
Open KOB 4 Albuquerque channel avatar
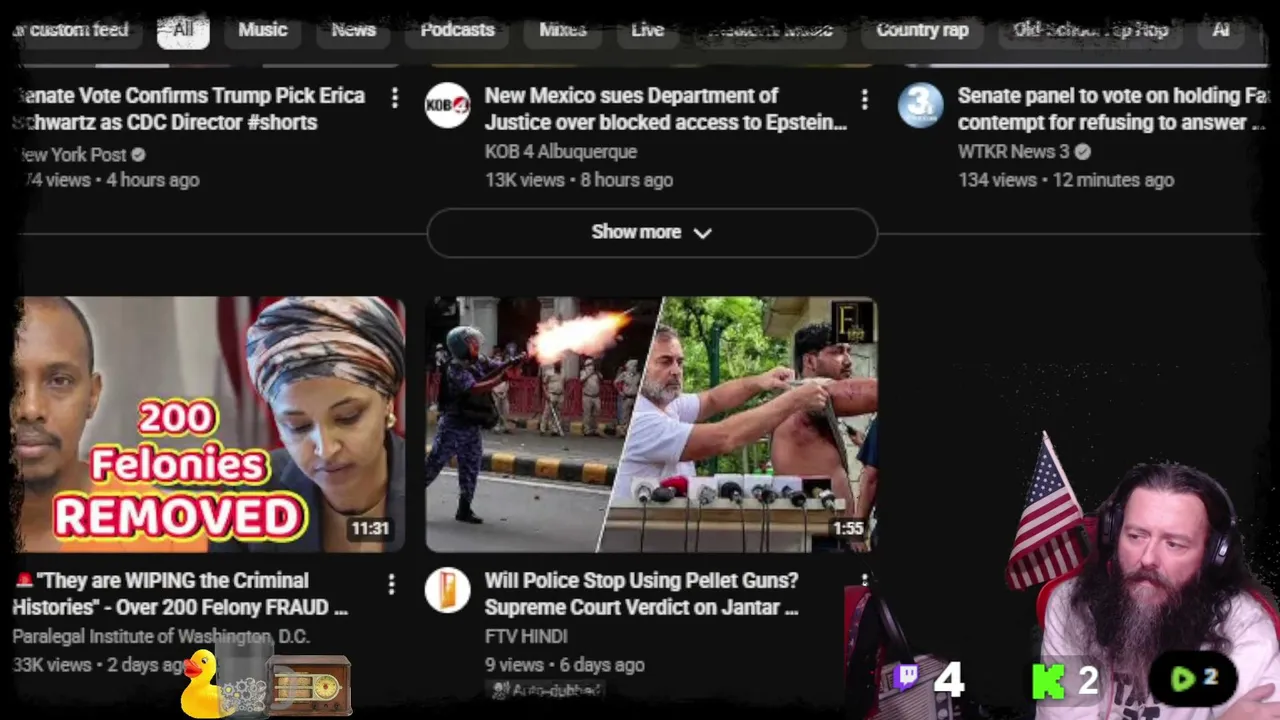point(447,106)
